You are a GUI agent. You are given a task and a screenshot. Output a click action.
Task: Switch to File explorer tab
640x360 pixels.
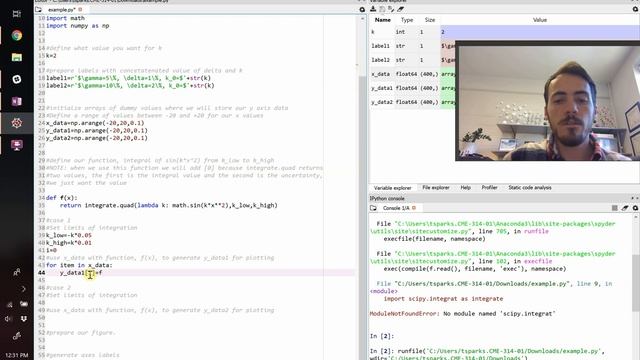pos(436,188)
